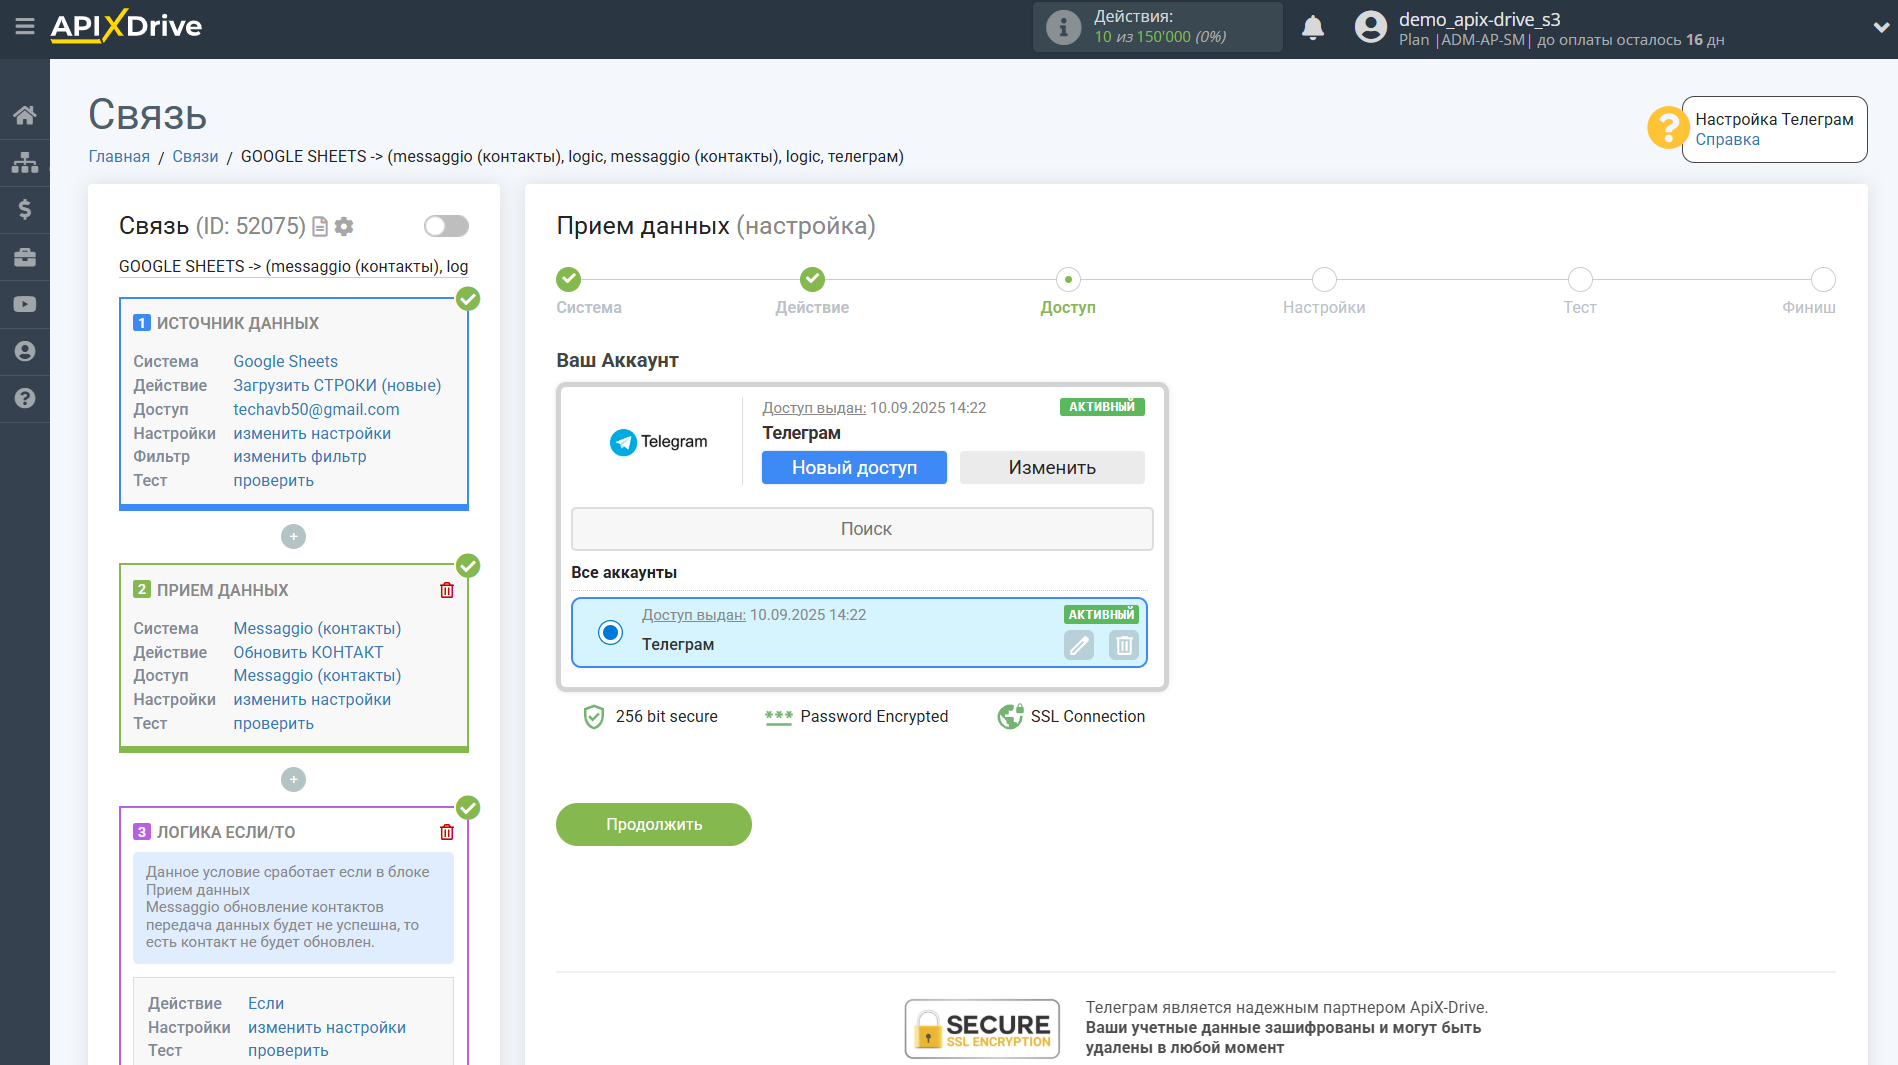The image size is (1898, 1065).
Task: Expand the user account dropdown arrow
Action: 1880,28
